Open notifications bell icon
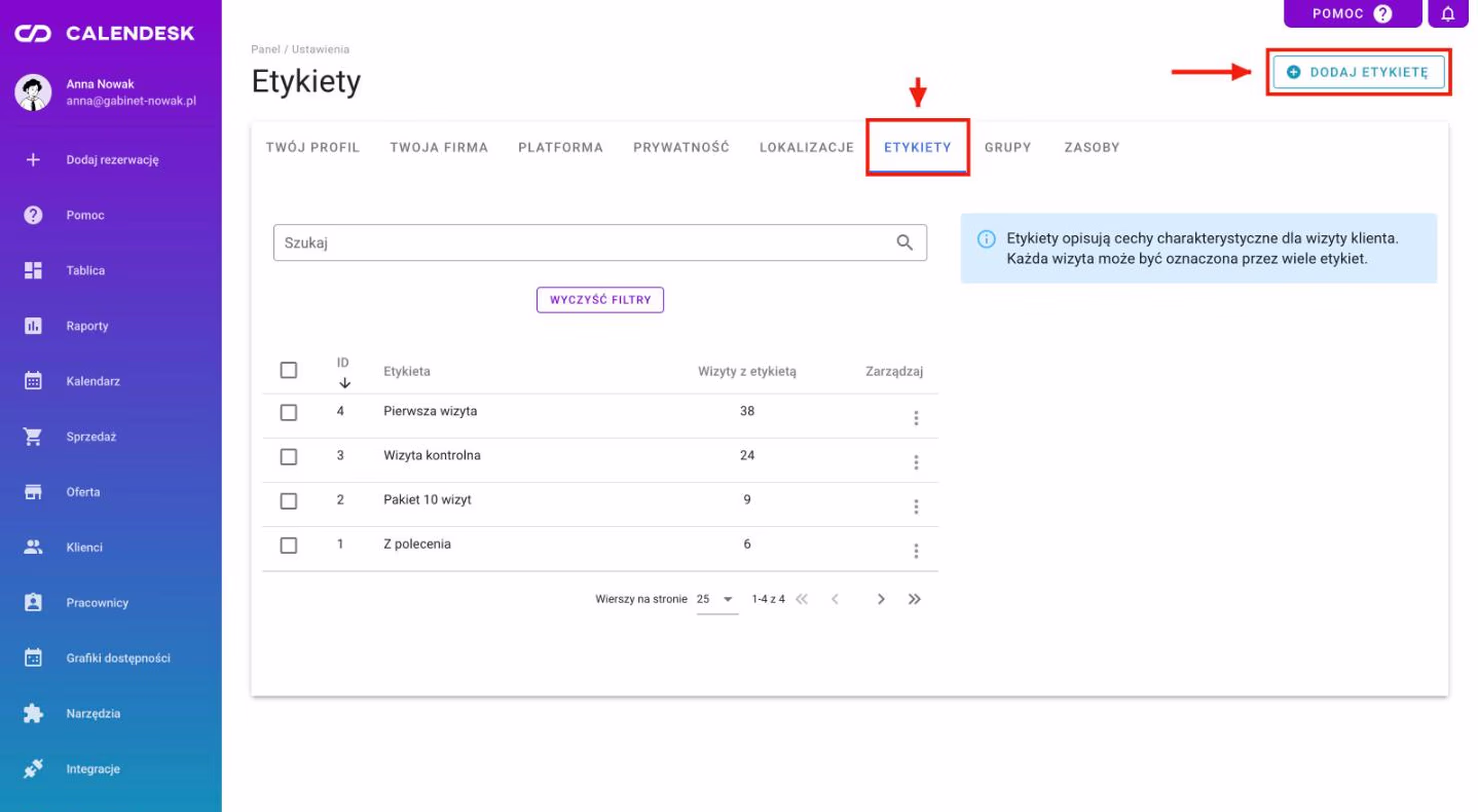This screenshot has width=1478, height=812. 1448,13
